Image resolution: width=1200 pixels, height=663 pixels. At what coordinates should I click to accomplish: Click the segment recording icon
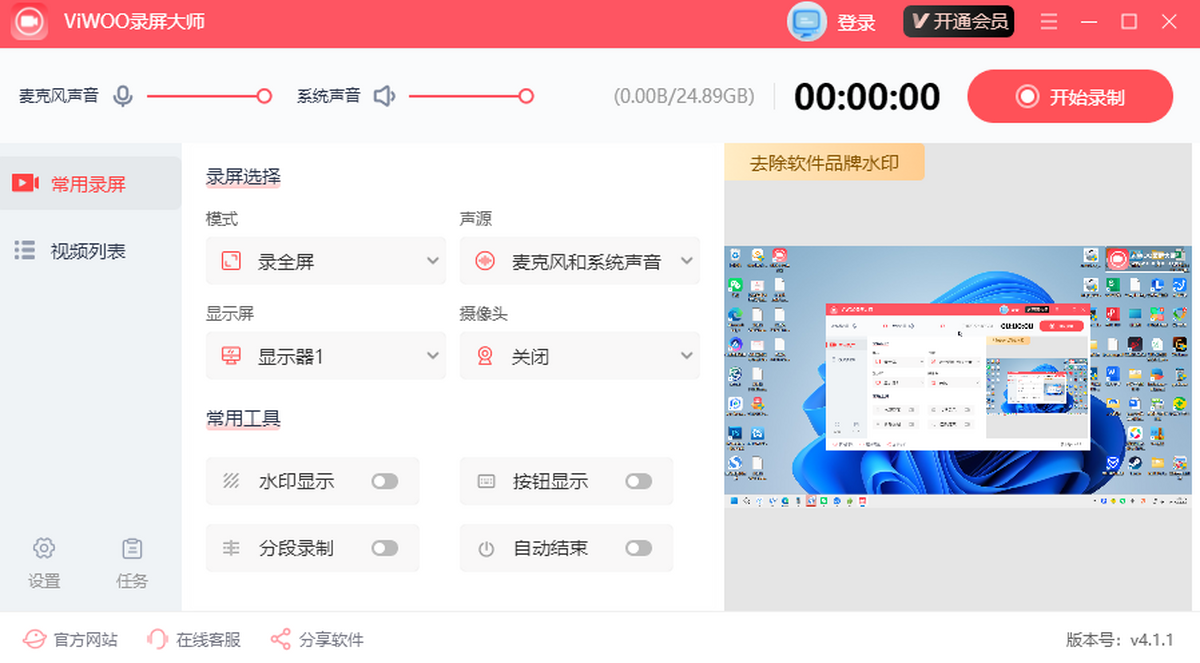(x=231, y=548)
